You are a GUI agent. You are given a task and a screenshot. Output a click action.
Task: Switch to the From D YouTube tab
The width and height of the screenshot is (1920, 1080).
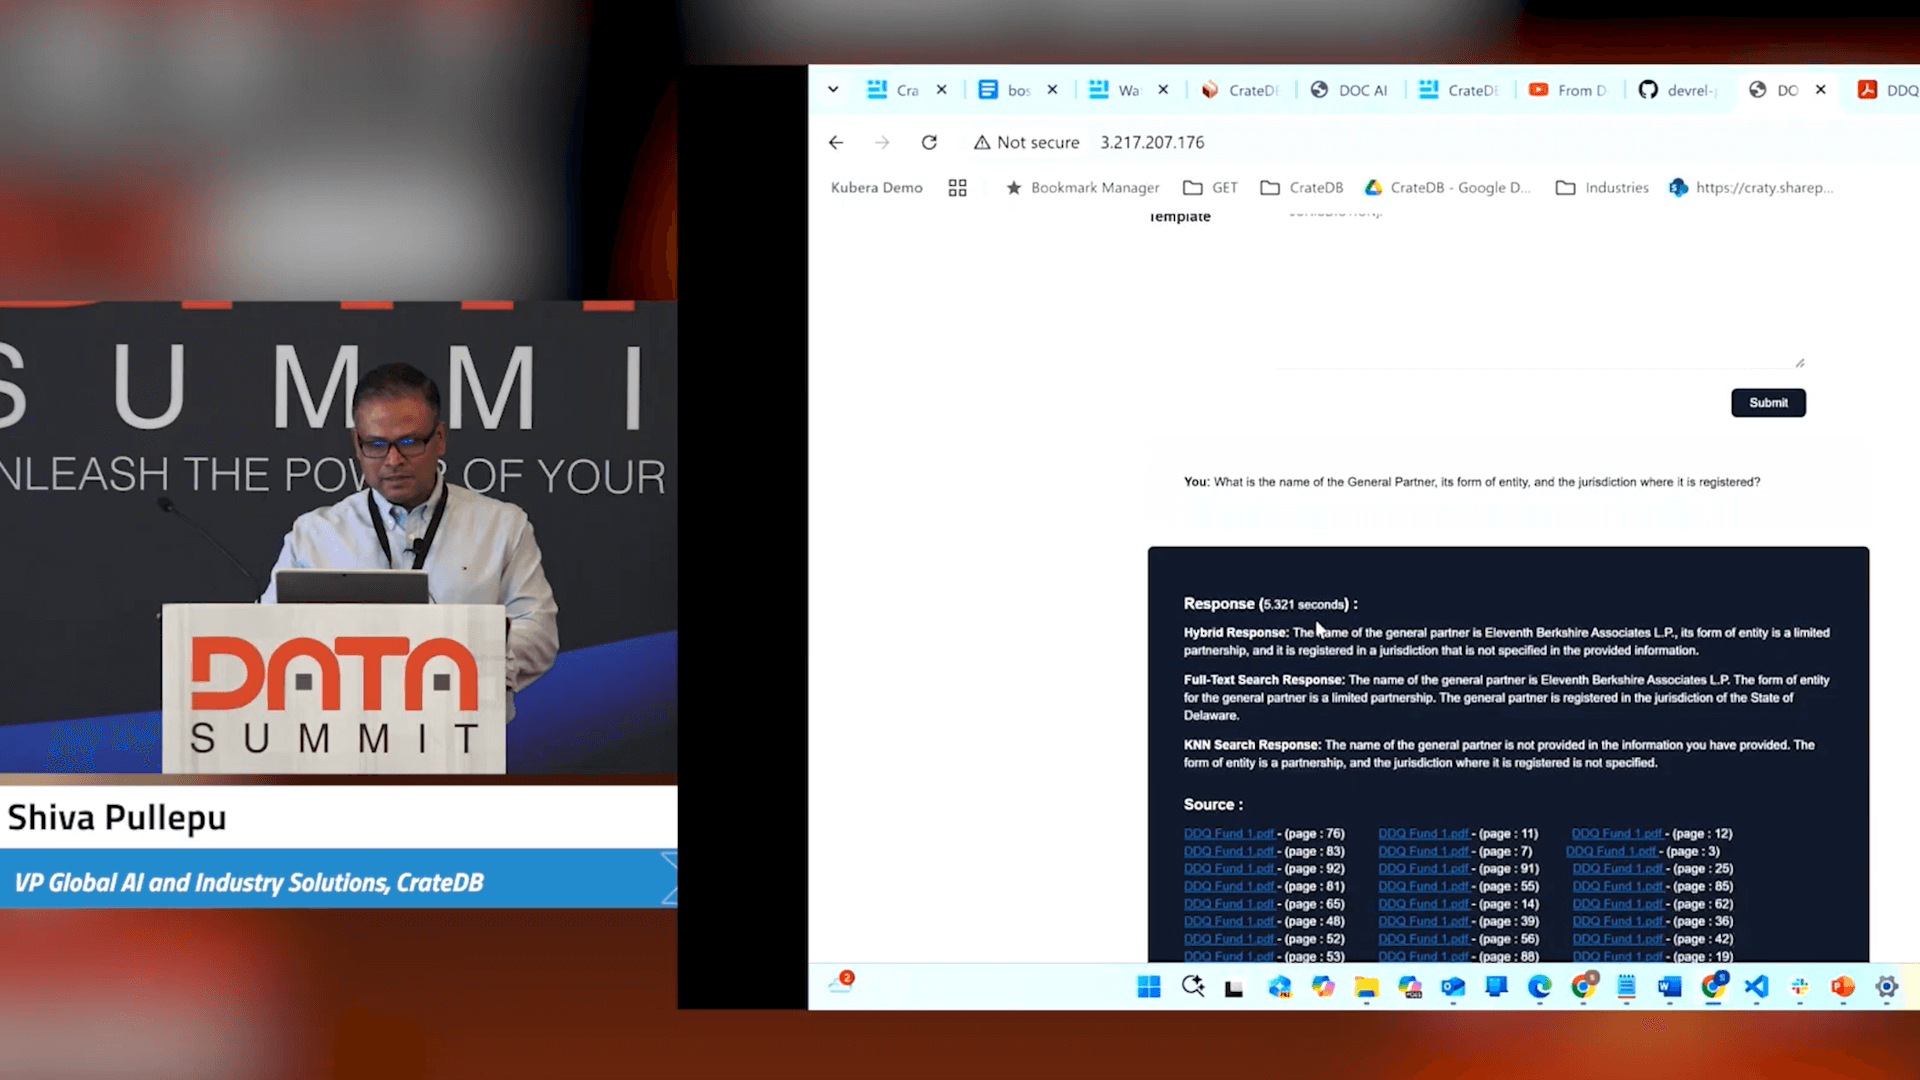[1568, 90]
